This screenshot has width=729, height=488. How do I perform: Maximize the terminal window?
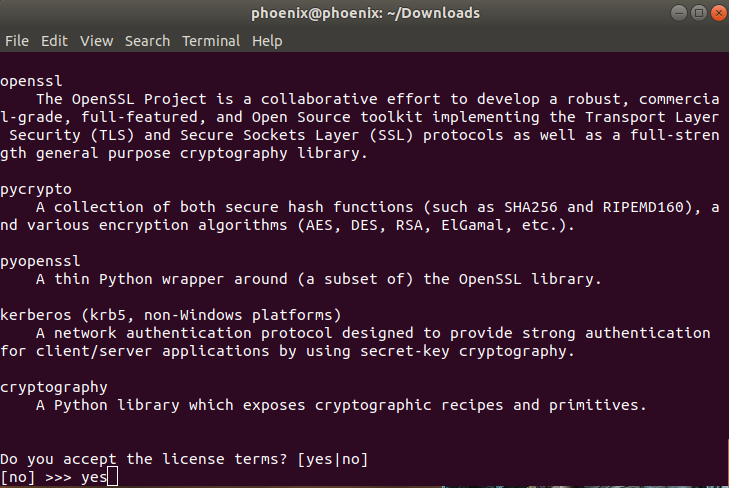coord(698,13)
